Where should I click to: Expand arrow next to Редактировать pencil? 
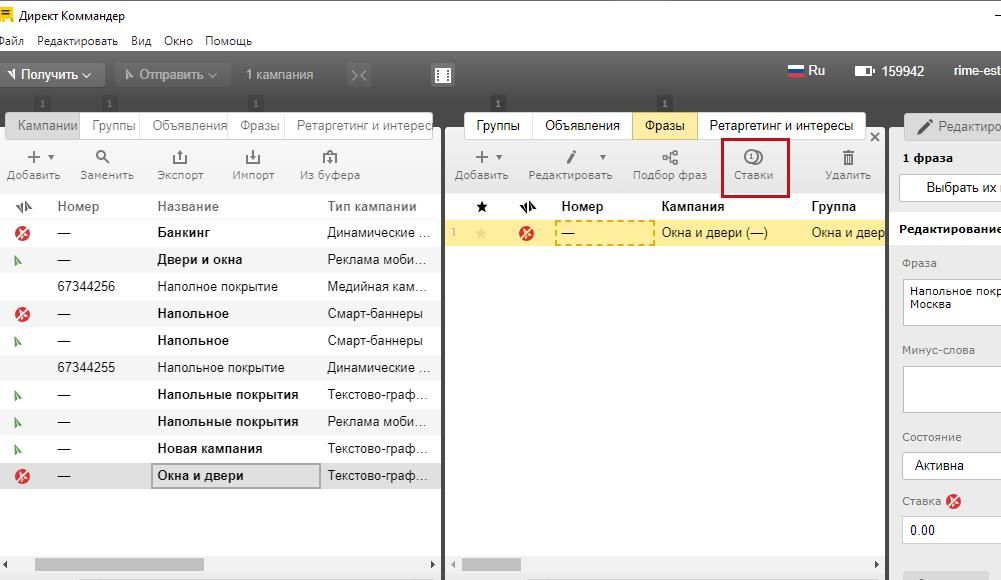point(603,157)
